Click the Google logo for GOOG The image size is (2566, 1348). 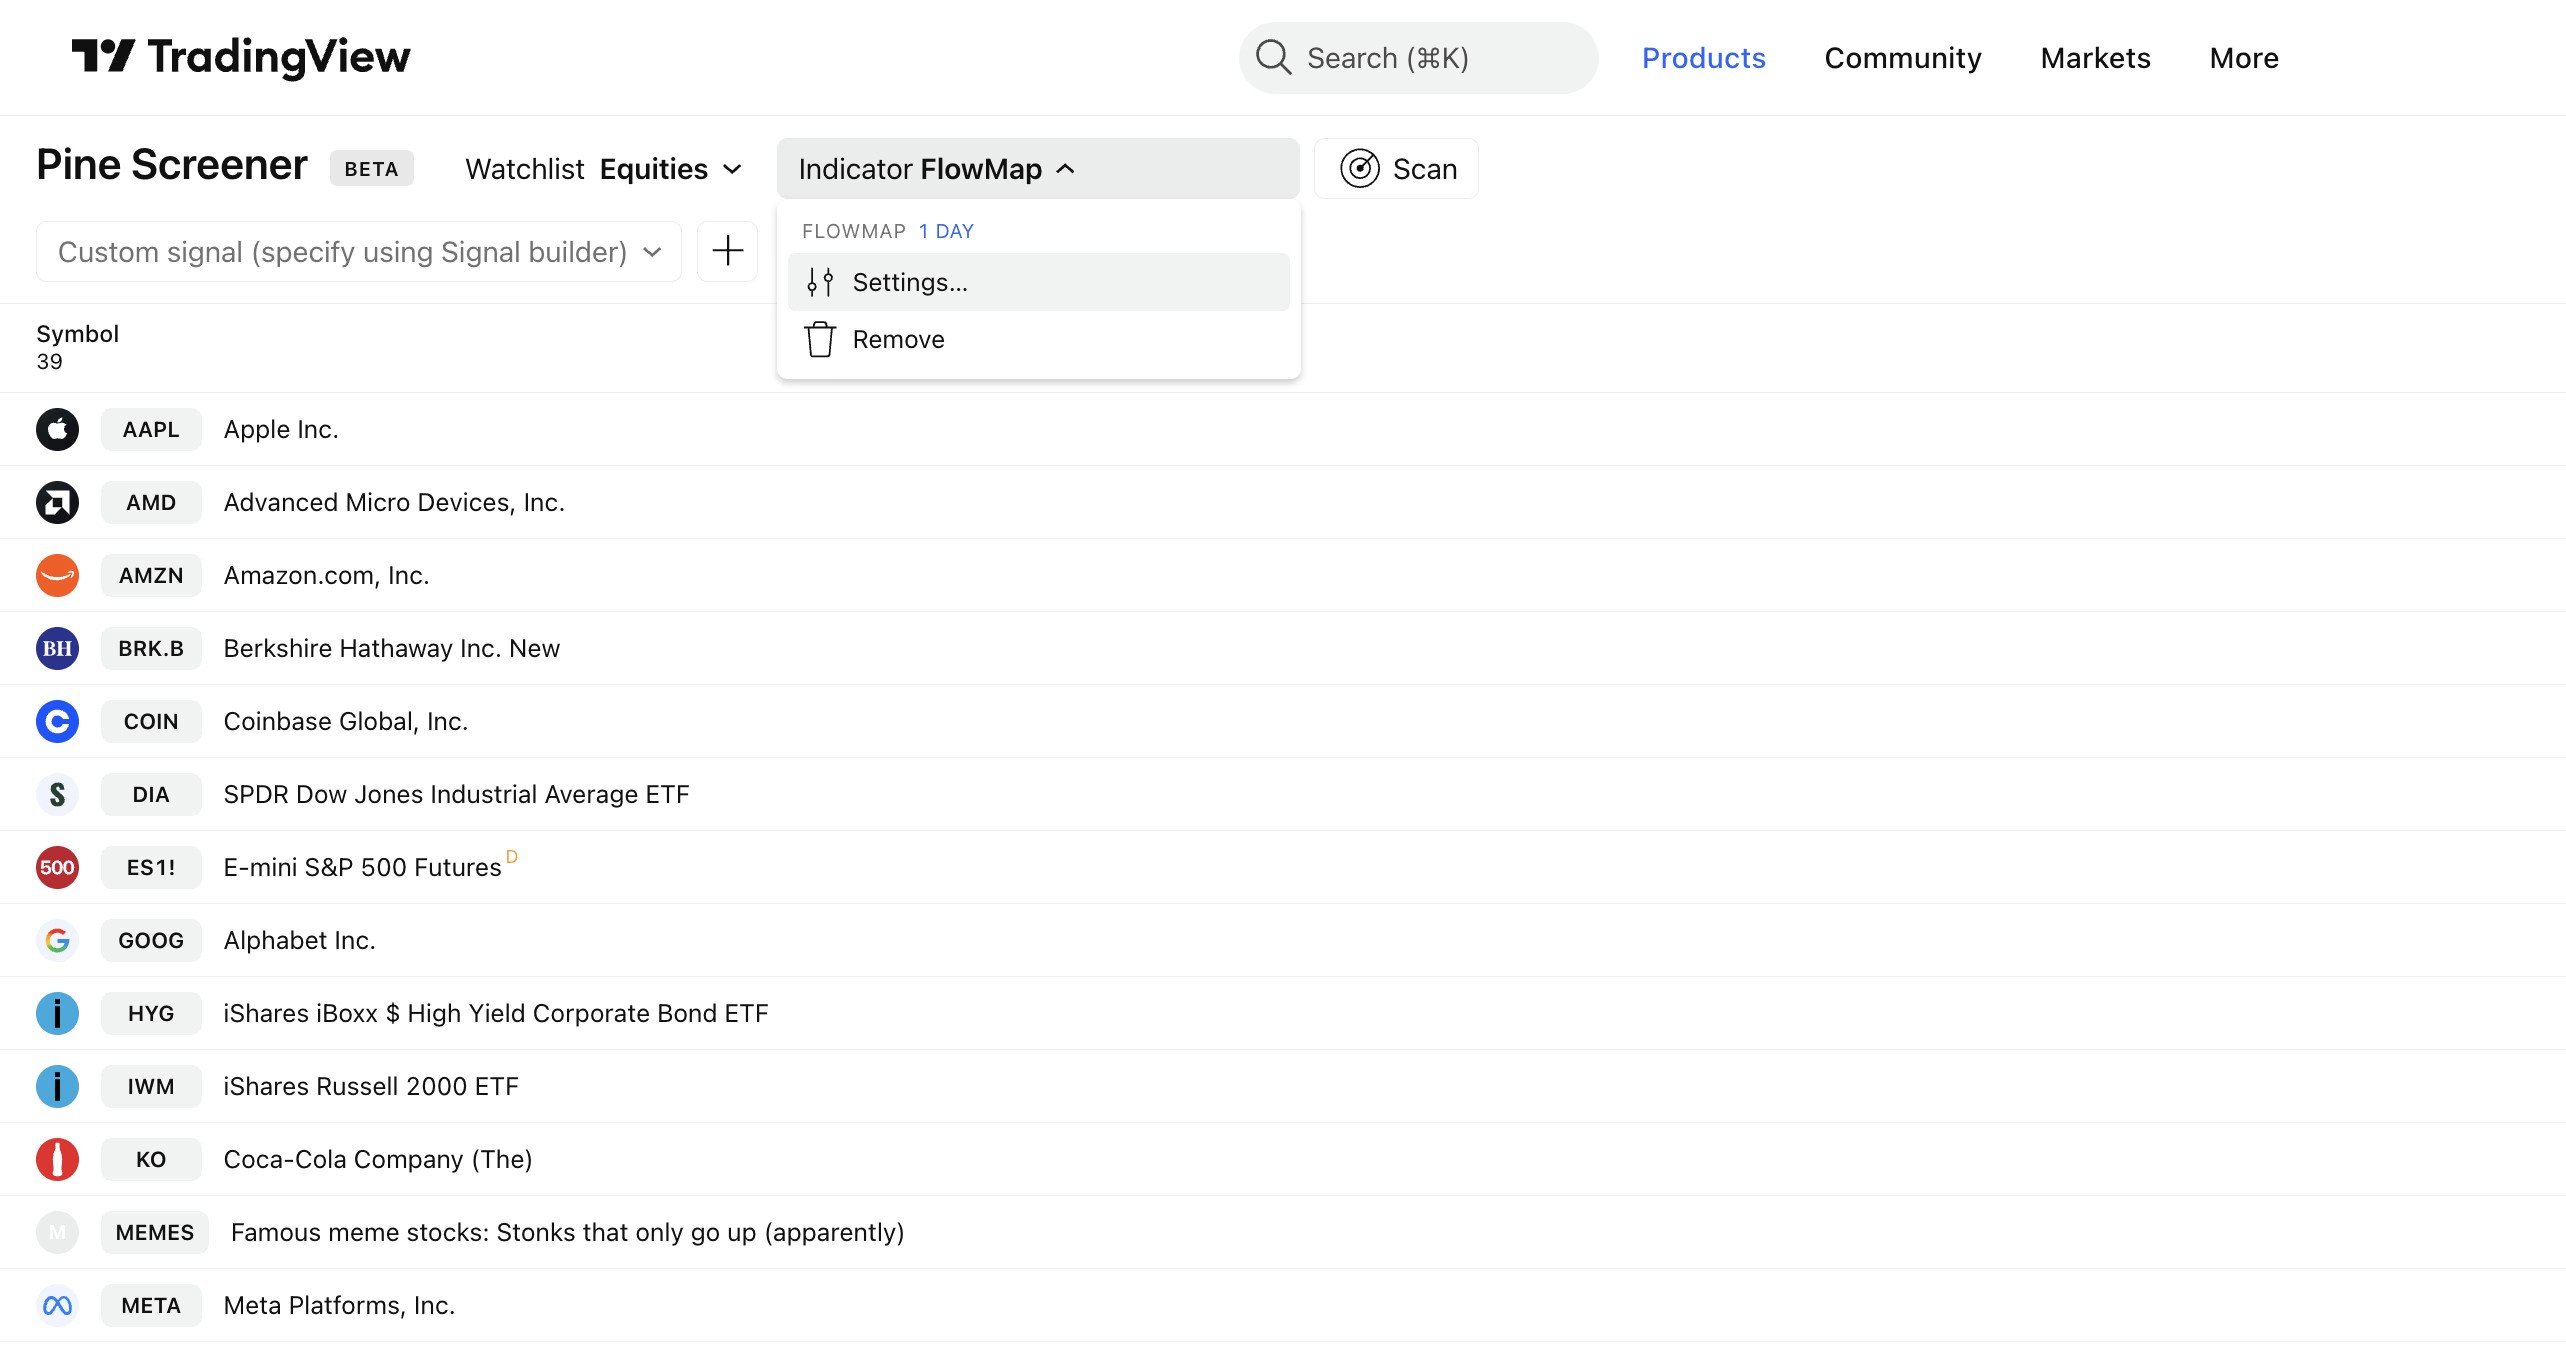[57, 941]
